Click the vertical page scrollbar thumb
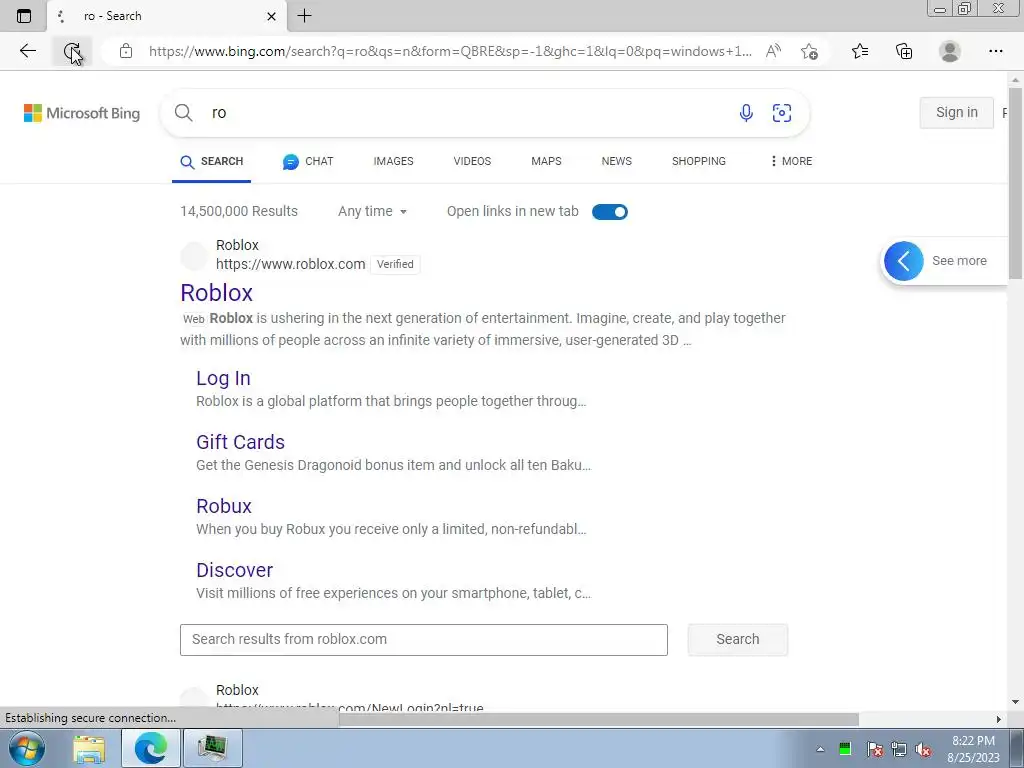This screenshot has height=768, width=1024. [1015, 183]
